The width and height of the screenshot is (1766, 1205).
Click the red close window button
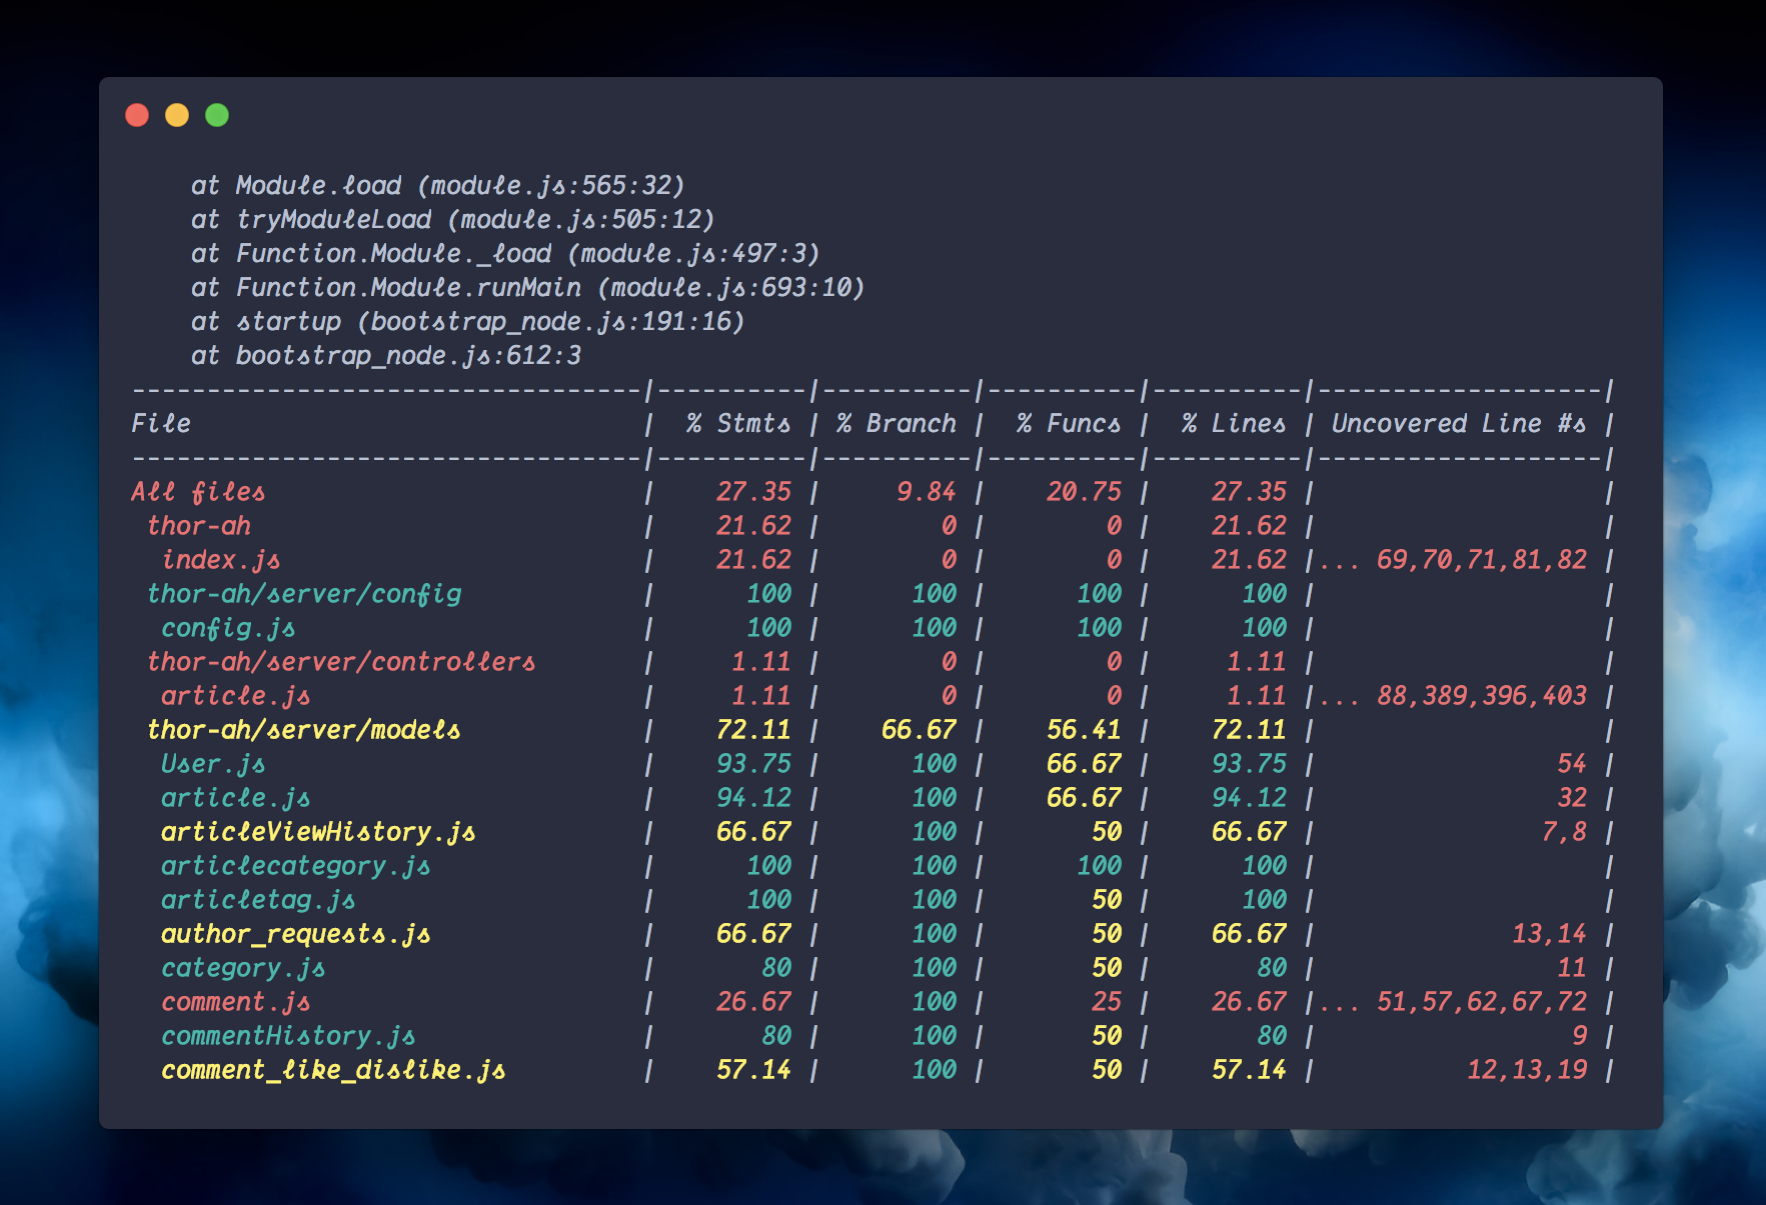tap(137, 115)
